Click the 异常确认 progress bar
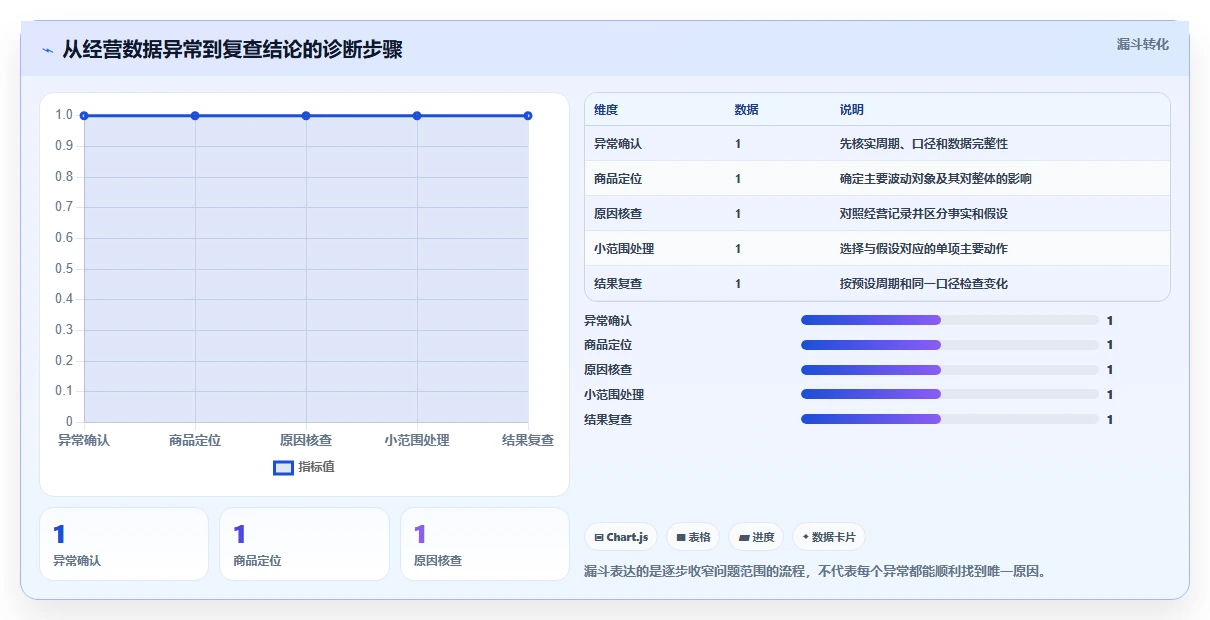 click(x=950, y=320)
